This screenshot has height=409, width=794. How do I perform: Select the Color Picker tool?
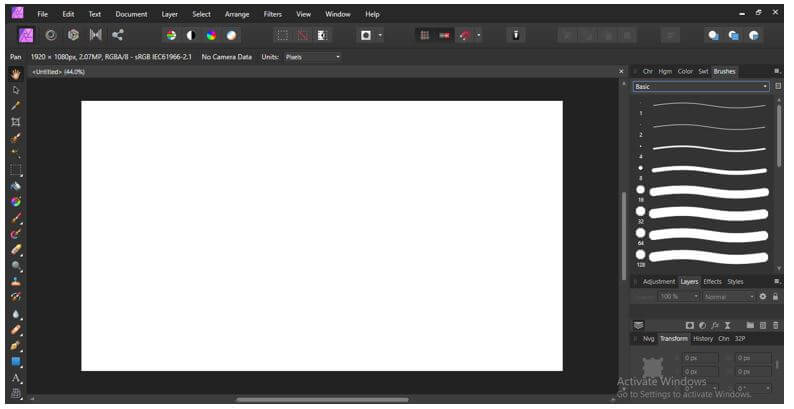[16, 106]
